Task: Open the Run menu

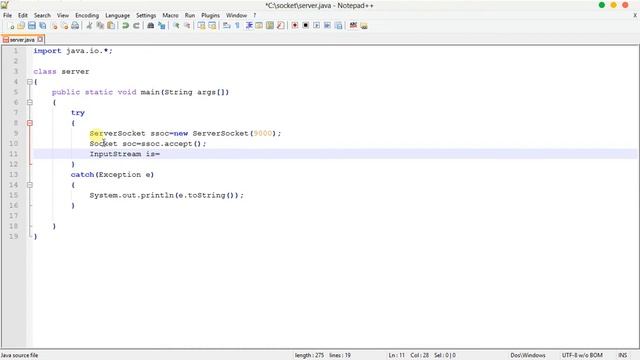Action: (190, 16)
